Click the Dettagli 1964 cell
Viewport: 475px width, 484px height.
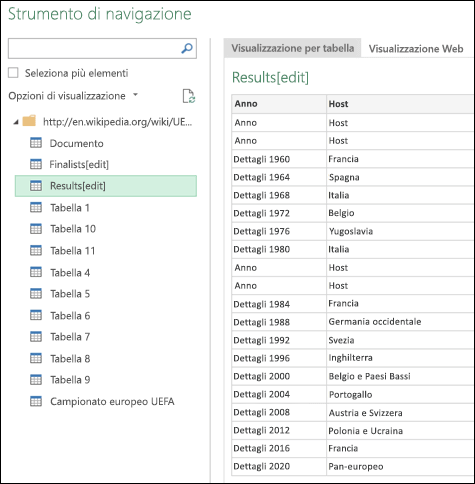[279, 177]
